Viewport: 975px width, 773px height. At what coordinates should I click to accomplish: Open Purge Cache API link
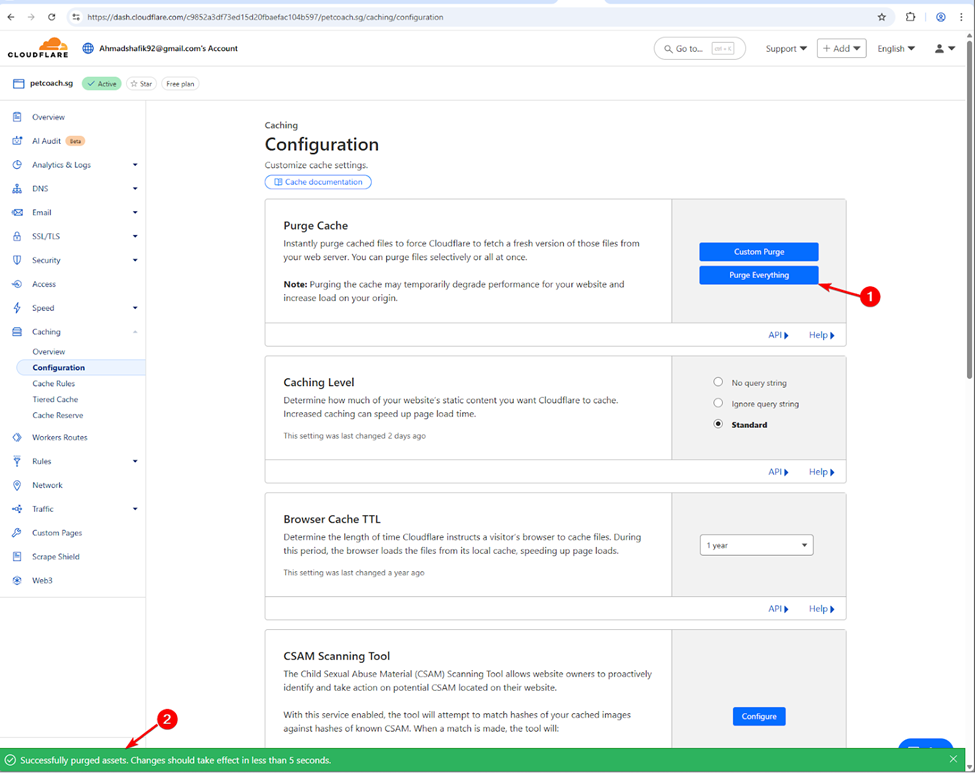(778, 335)
